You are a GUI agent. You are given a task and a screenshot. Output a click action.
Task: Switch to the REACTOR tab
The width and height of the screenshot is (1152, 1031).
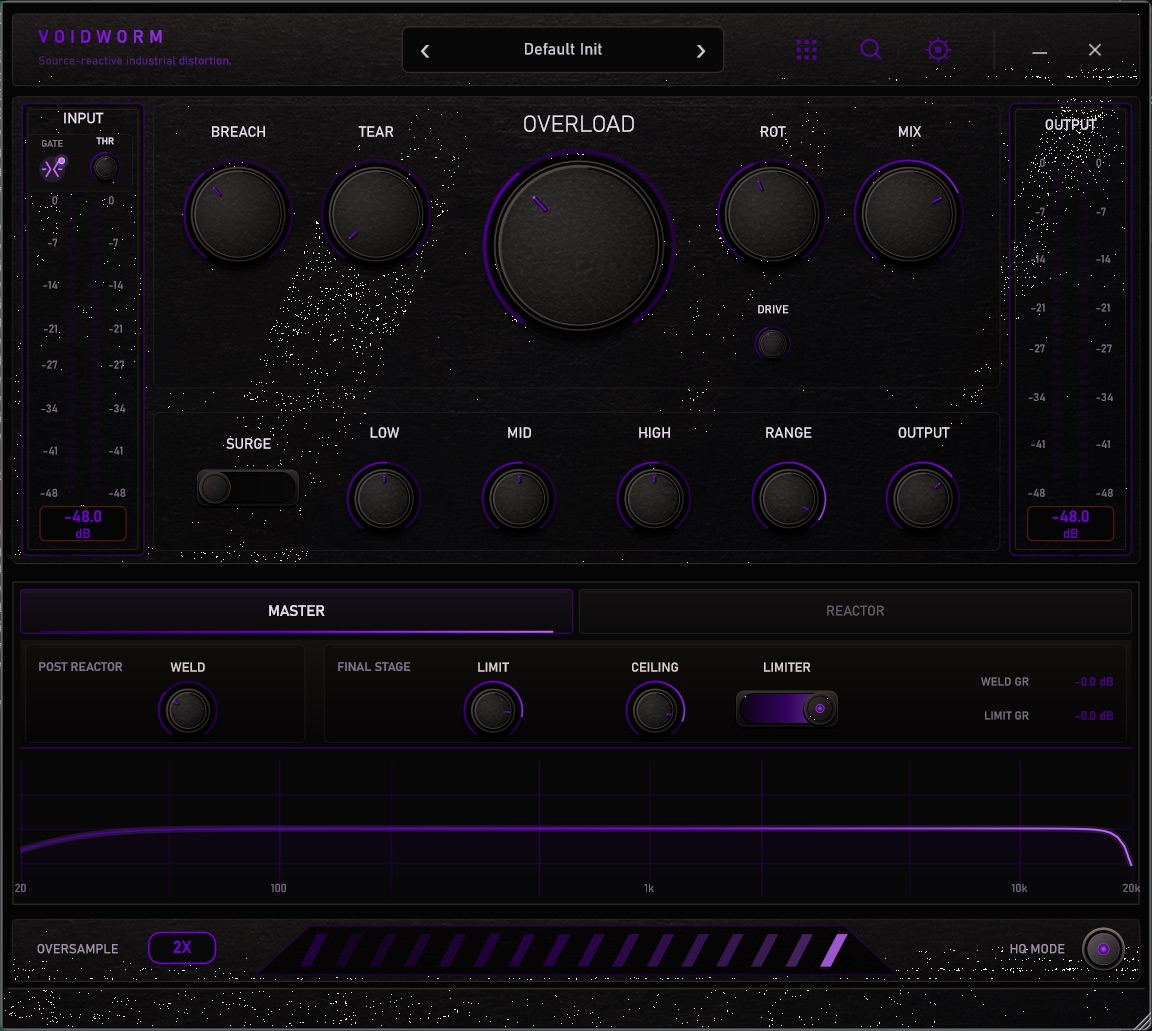click(x=855, y=611)
